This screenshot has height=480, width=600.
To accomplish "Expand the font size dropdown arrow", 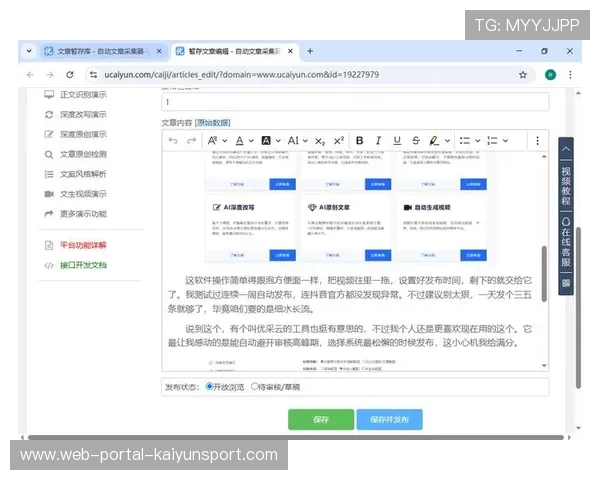I will 225,141.
